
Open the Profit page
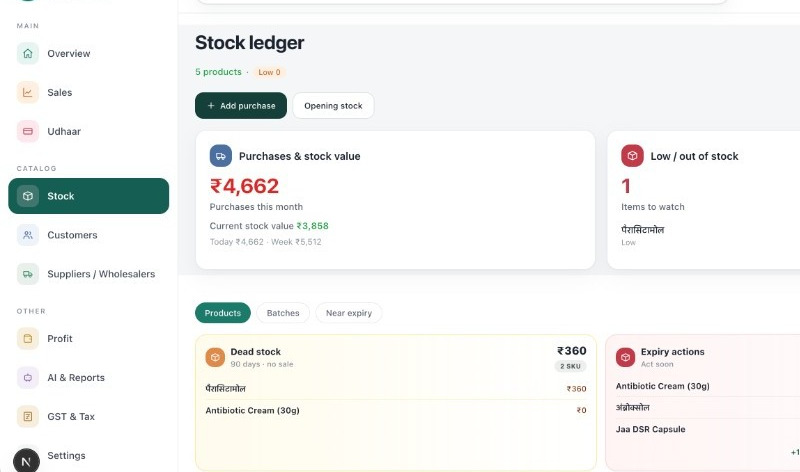point(89,338)
